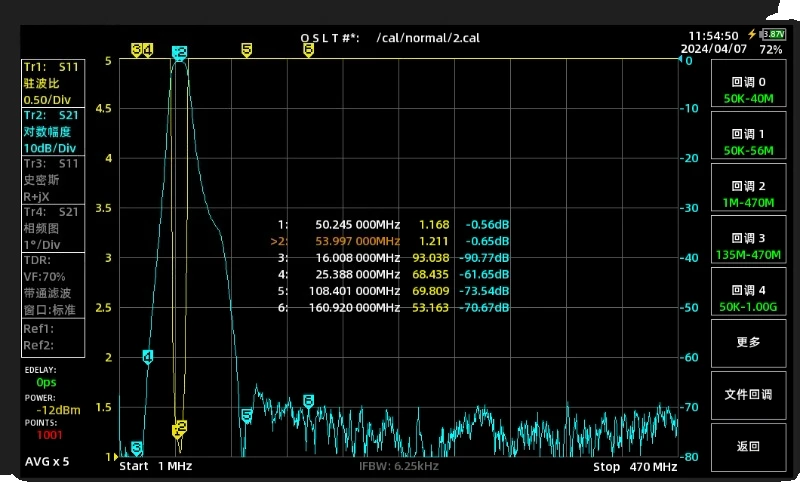
Task: Tap the Stop 470 MHz frequency label
Action: tap(635, 467)
